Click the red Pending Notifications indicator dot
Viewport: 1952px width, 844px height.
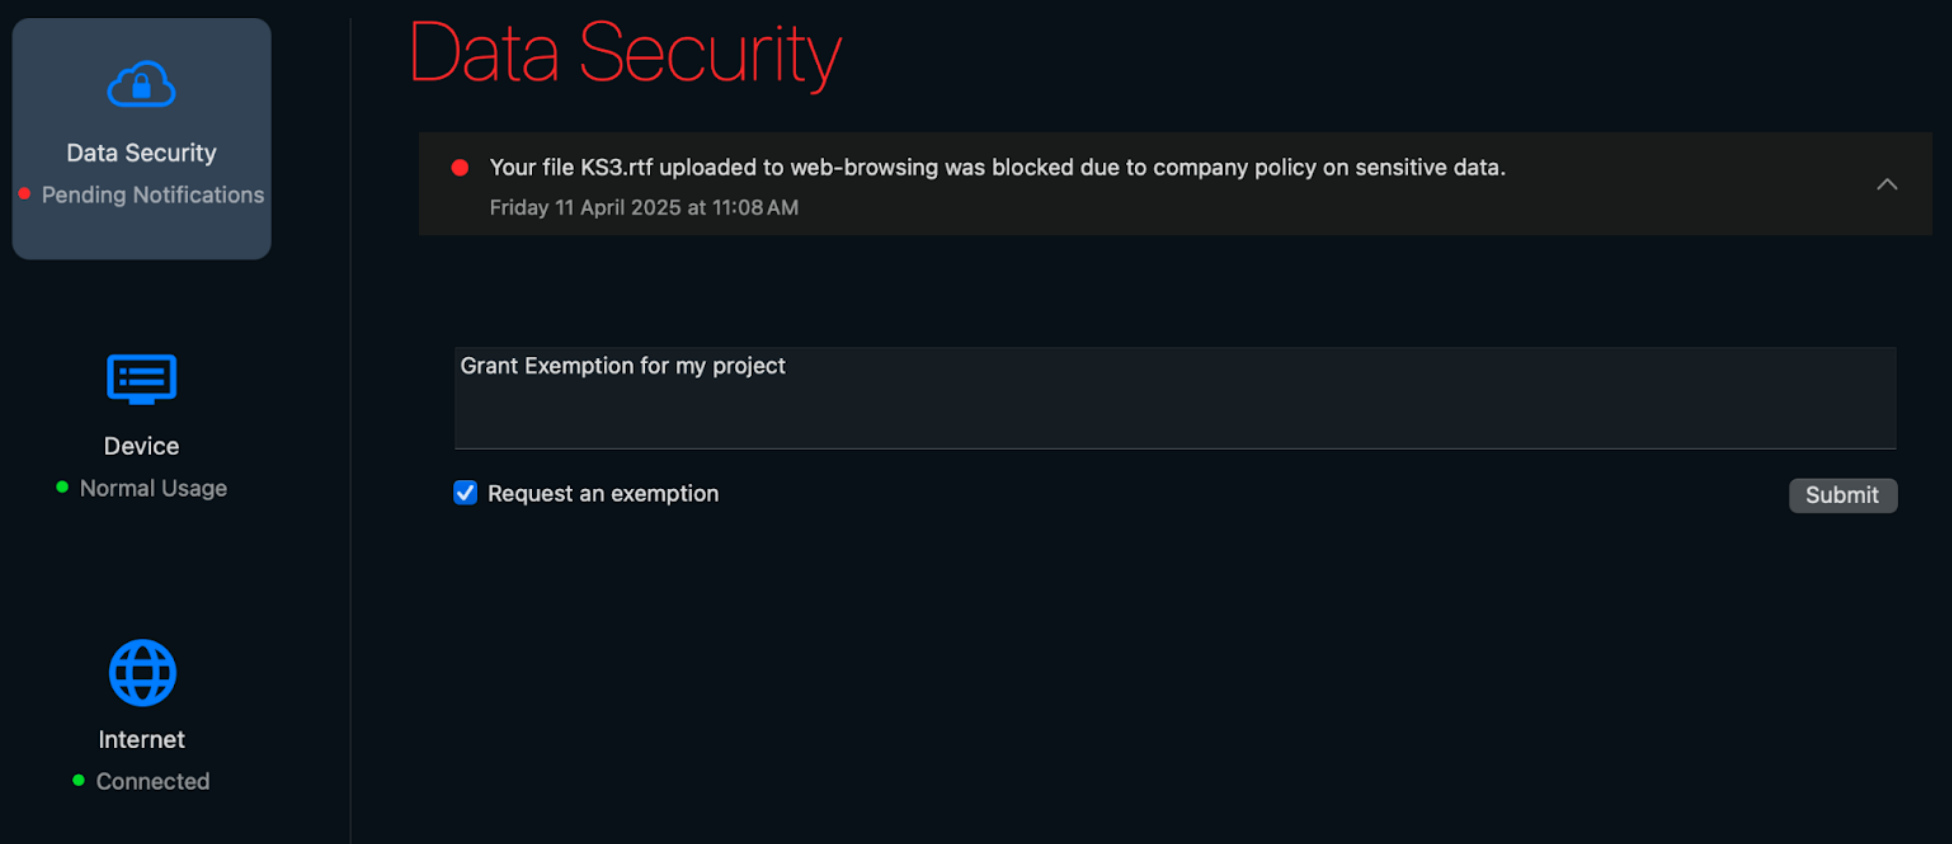(24, 194)
